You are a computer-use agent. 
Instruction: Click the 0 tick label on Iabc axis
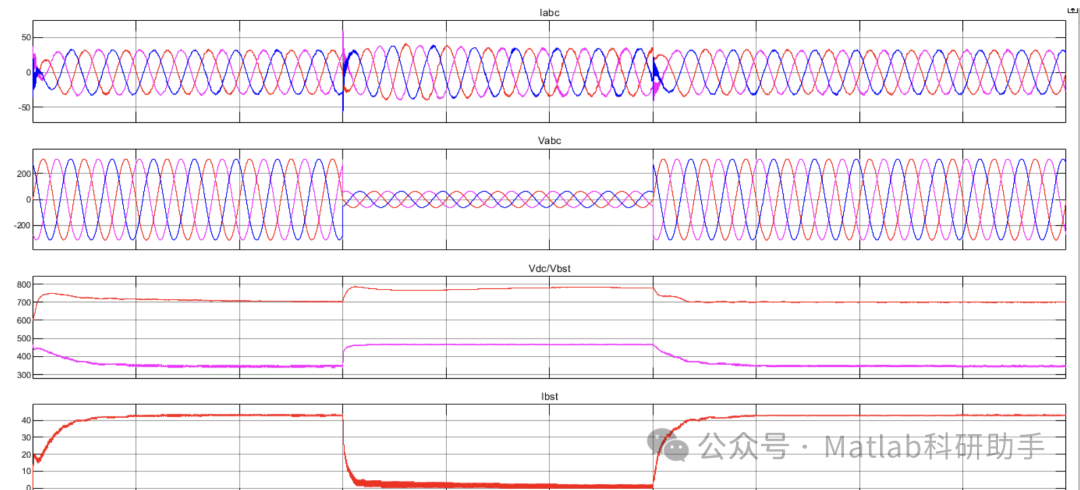pos(27,72)
